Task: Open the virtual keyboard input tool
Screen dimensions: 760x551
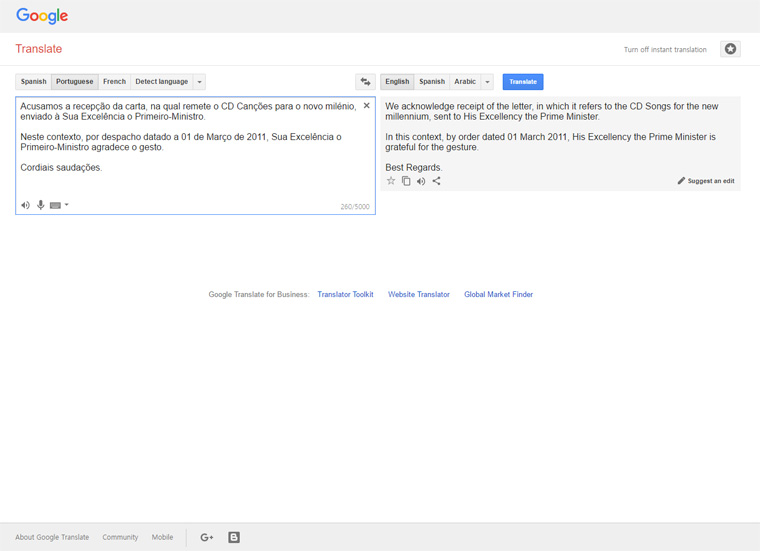Action: tap(55, 205)
